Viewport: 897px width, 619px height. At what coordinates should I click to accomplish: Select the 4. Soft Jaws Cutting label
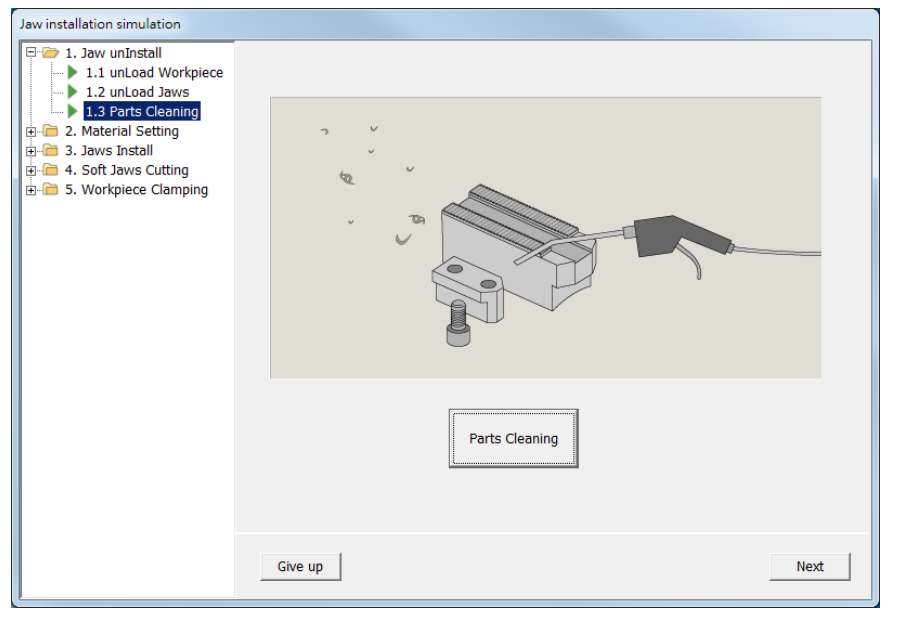126,170
